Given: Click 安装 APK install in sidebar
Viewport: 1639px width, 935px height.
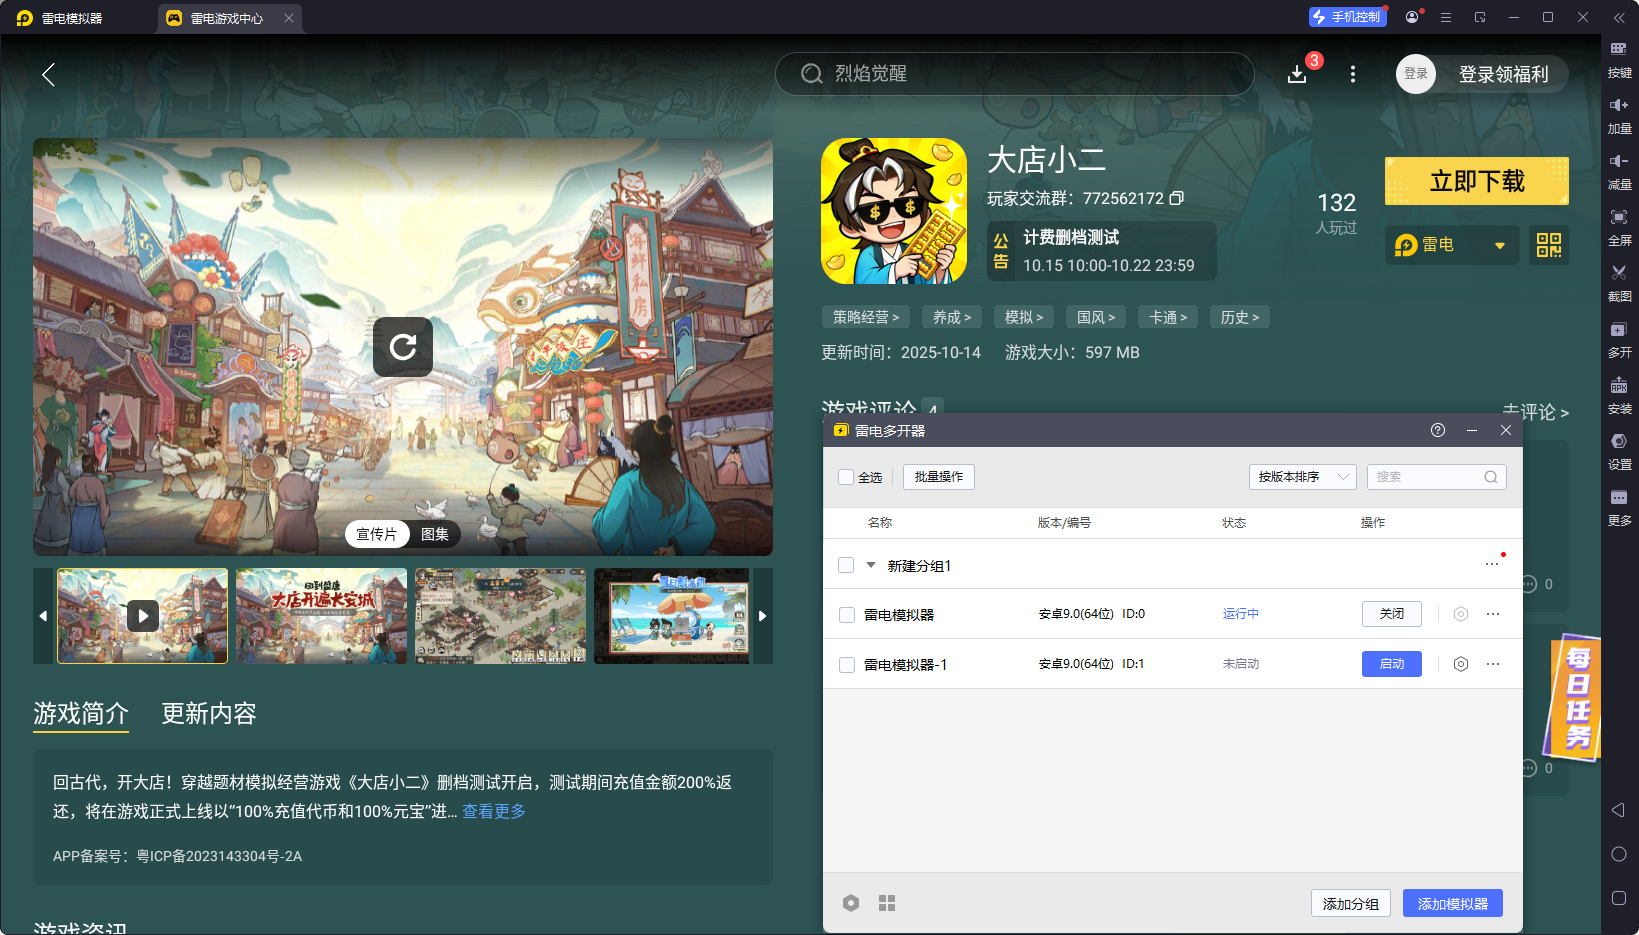Looking at the screenshot, I should point(1619,396).
